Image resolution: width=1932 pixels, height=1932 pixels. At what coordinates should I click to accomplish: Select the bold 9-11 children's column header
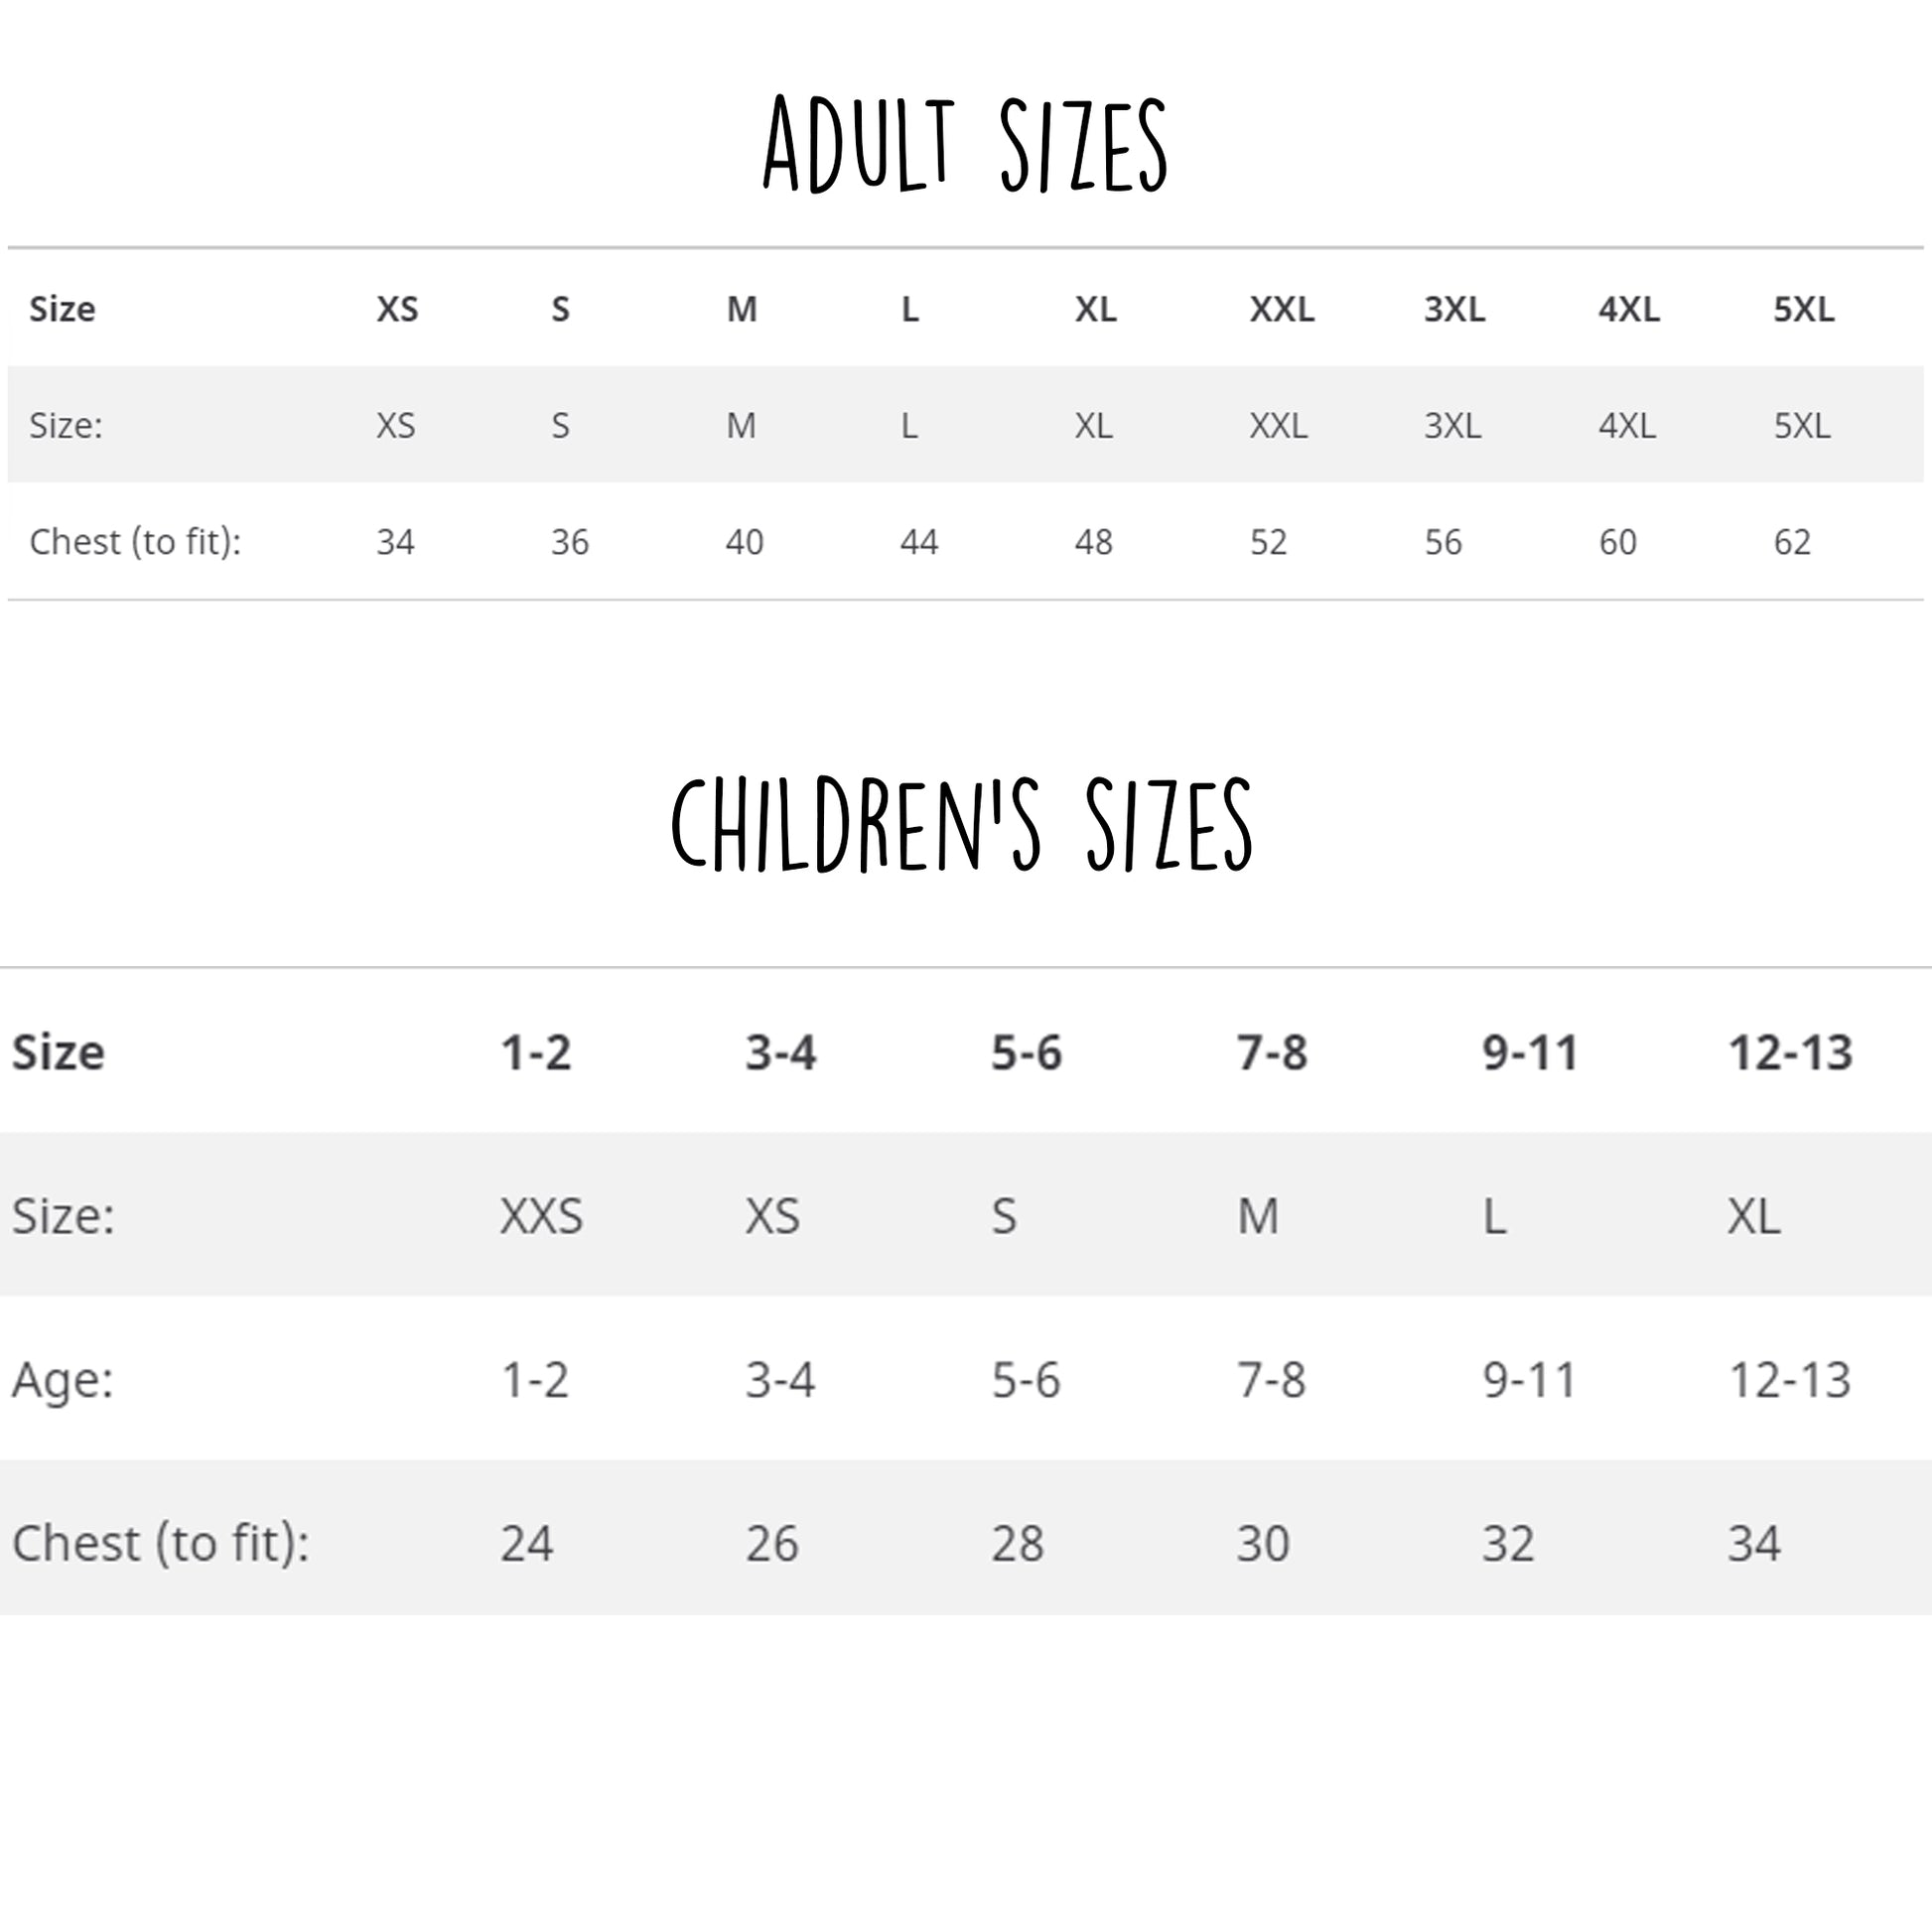pyautogui.click(x=1529, y=1053)
